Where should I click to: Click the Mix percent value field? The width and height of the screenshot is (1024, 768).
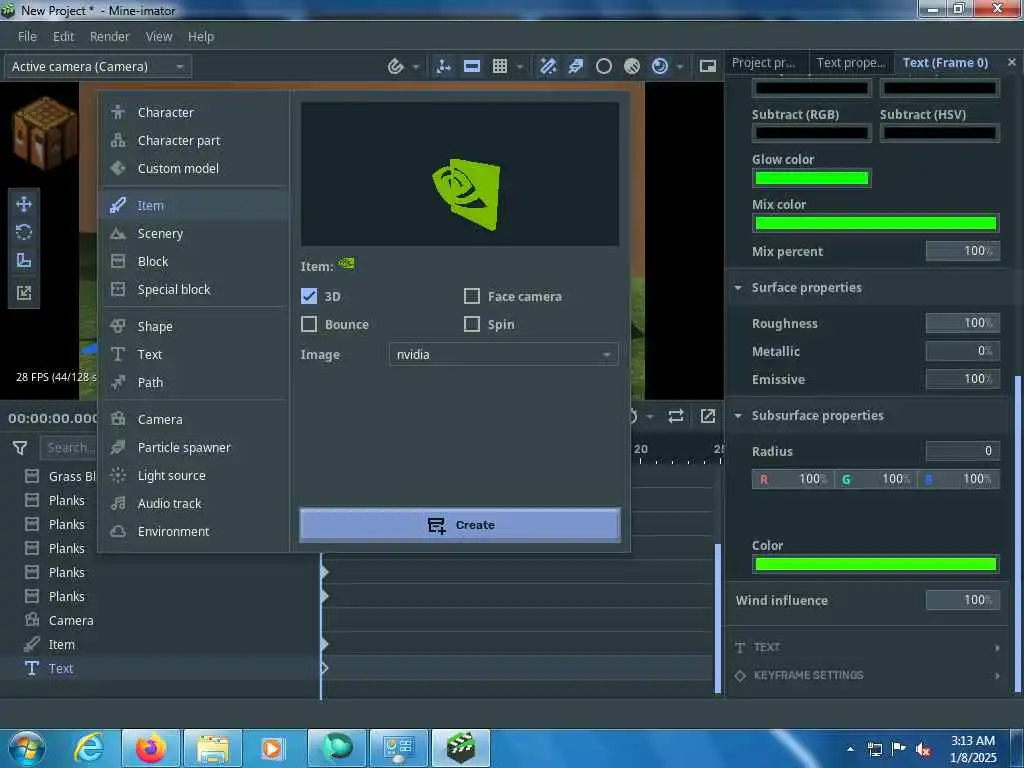click(x=963, y=251)
